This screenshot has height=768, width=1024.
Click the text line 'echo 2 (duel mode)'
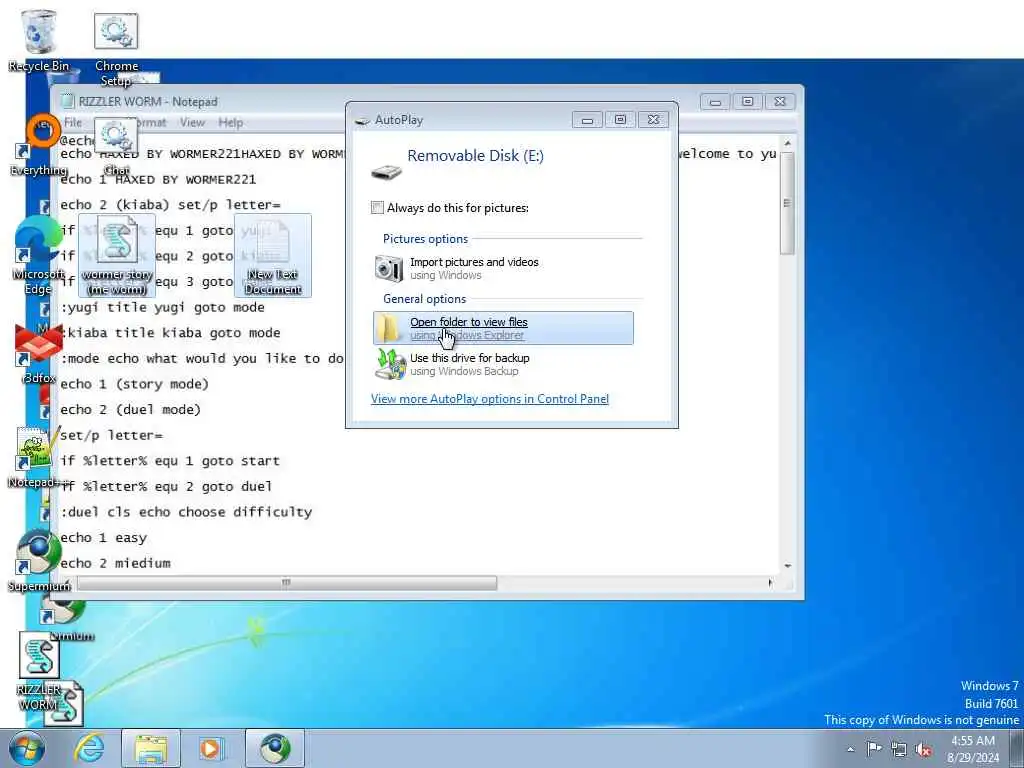pos(131,409)
